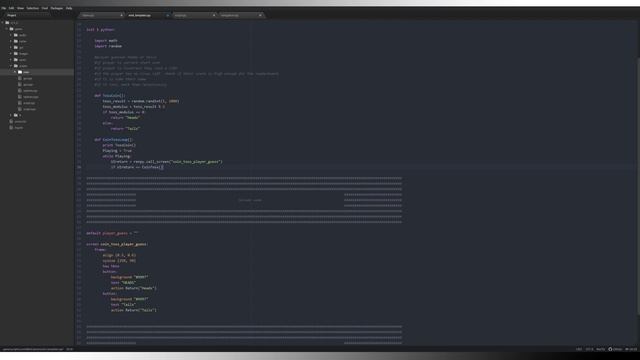This screenshot has height=360, width=640.
Task: Click the 'while Playing:' line
Action: [x=117, y=156]
